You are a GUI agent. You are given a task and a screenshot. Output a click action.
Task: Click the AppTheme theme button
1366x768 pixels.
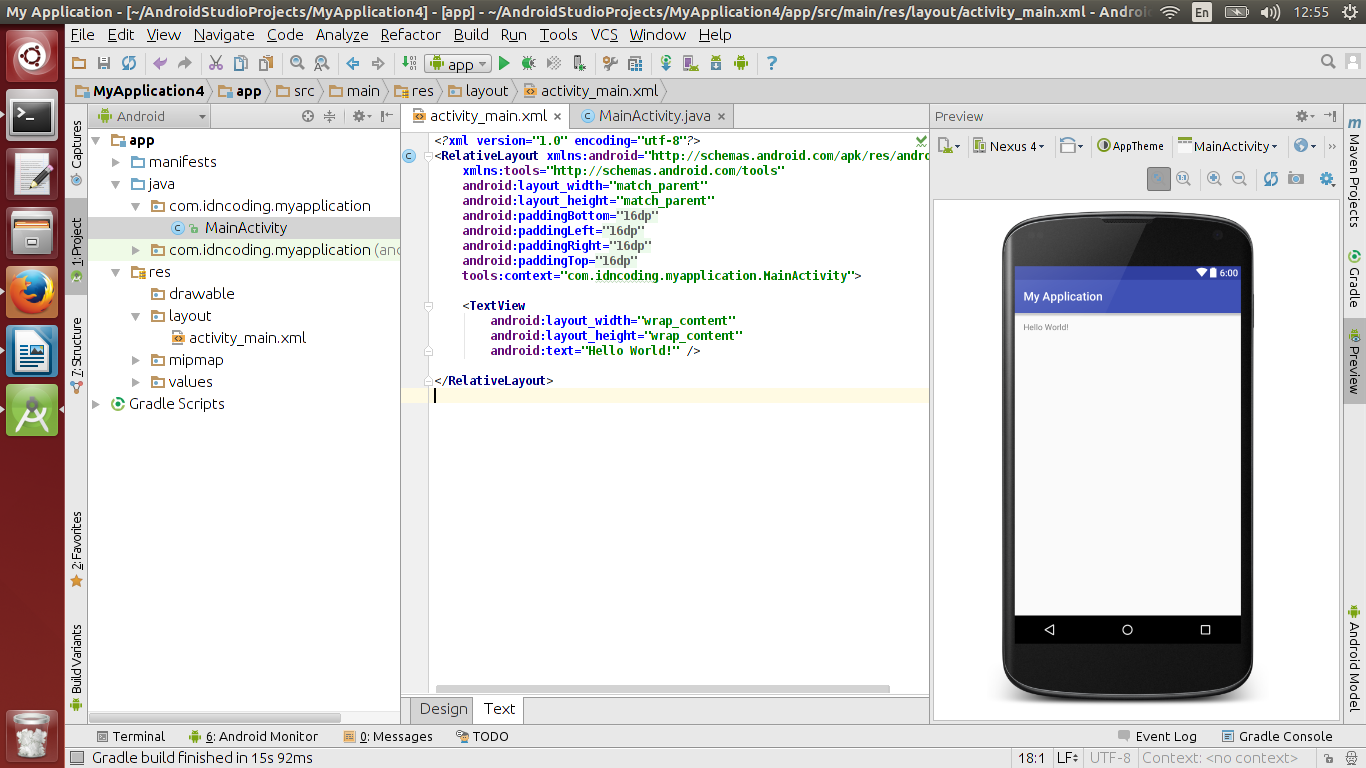[x=1131, y=146]
